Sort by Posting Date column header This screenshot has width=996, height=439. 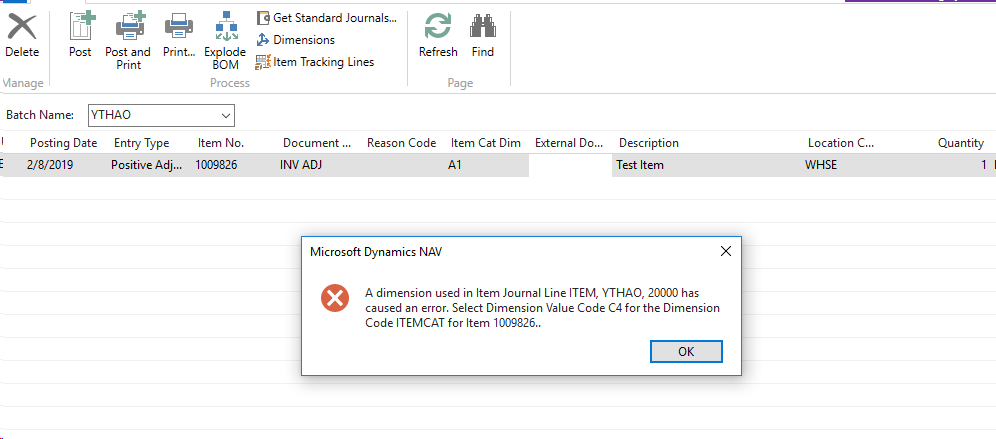click(64, 143)
